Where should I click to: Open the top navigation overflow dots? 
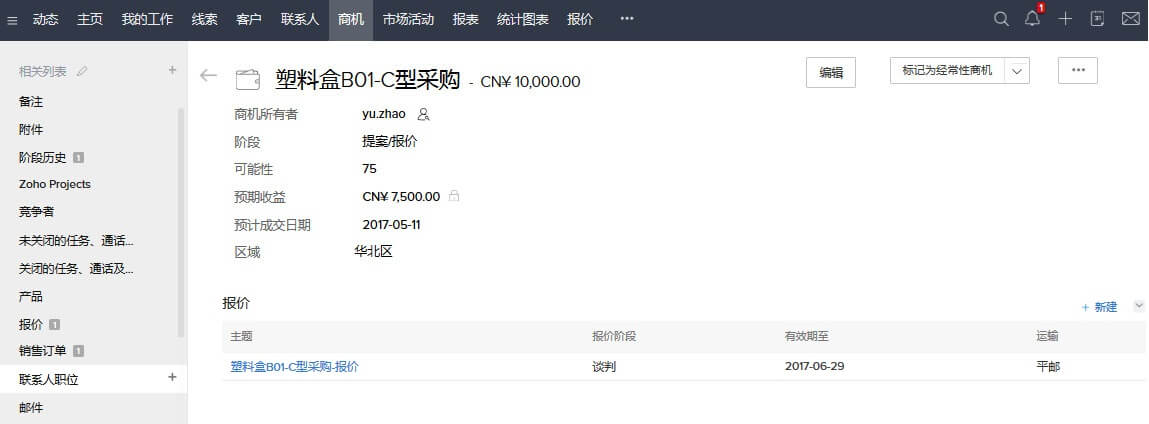[627, 20]
